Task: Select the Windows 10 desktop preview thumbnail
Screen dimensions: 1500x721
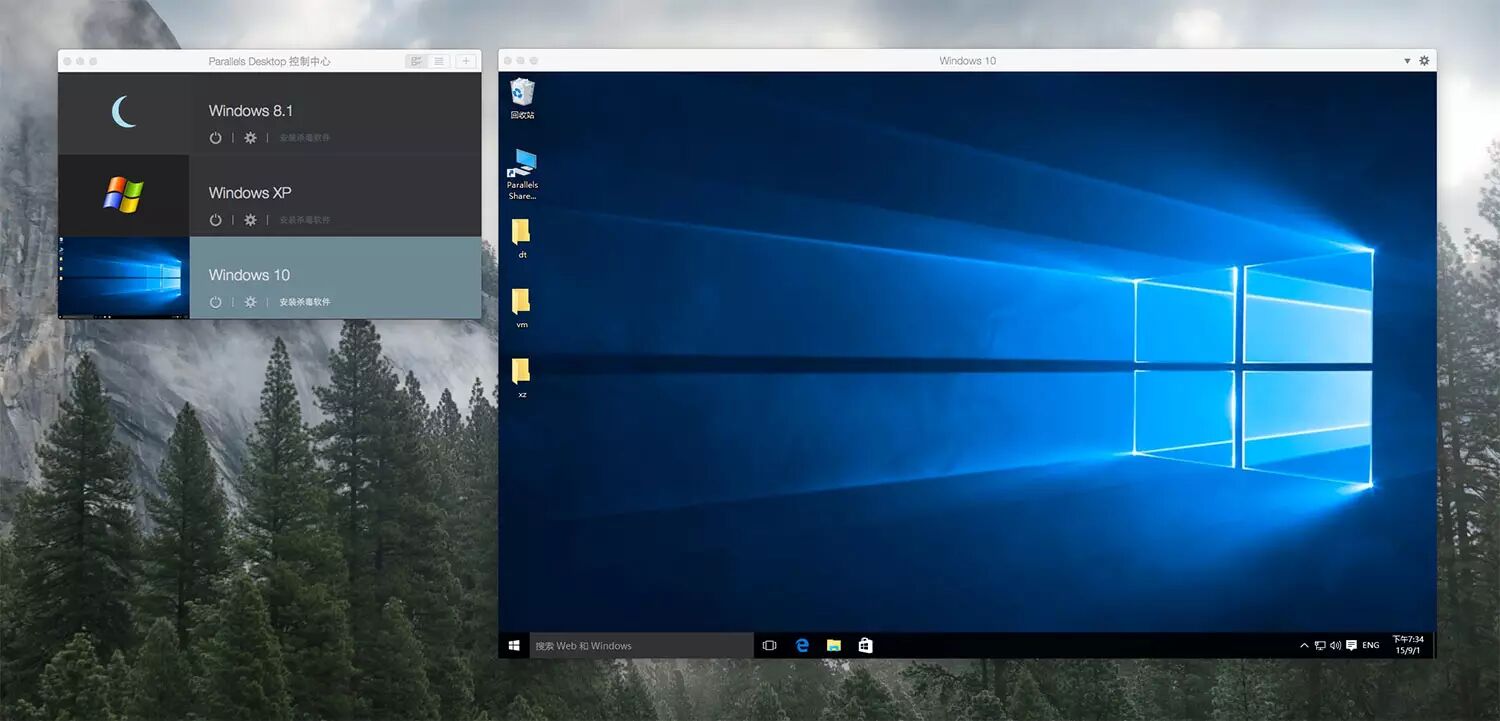Action: point(123,278)
